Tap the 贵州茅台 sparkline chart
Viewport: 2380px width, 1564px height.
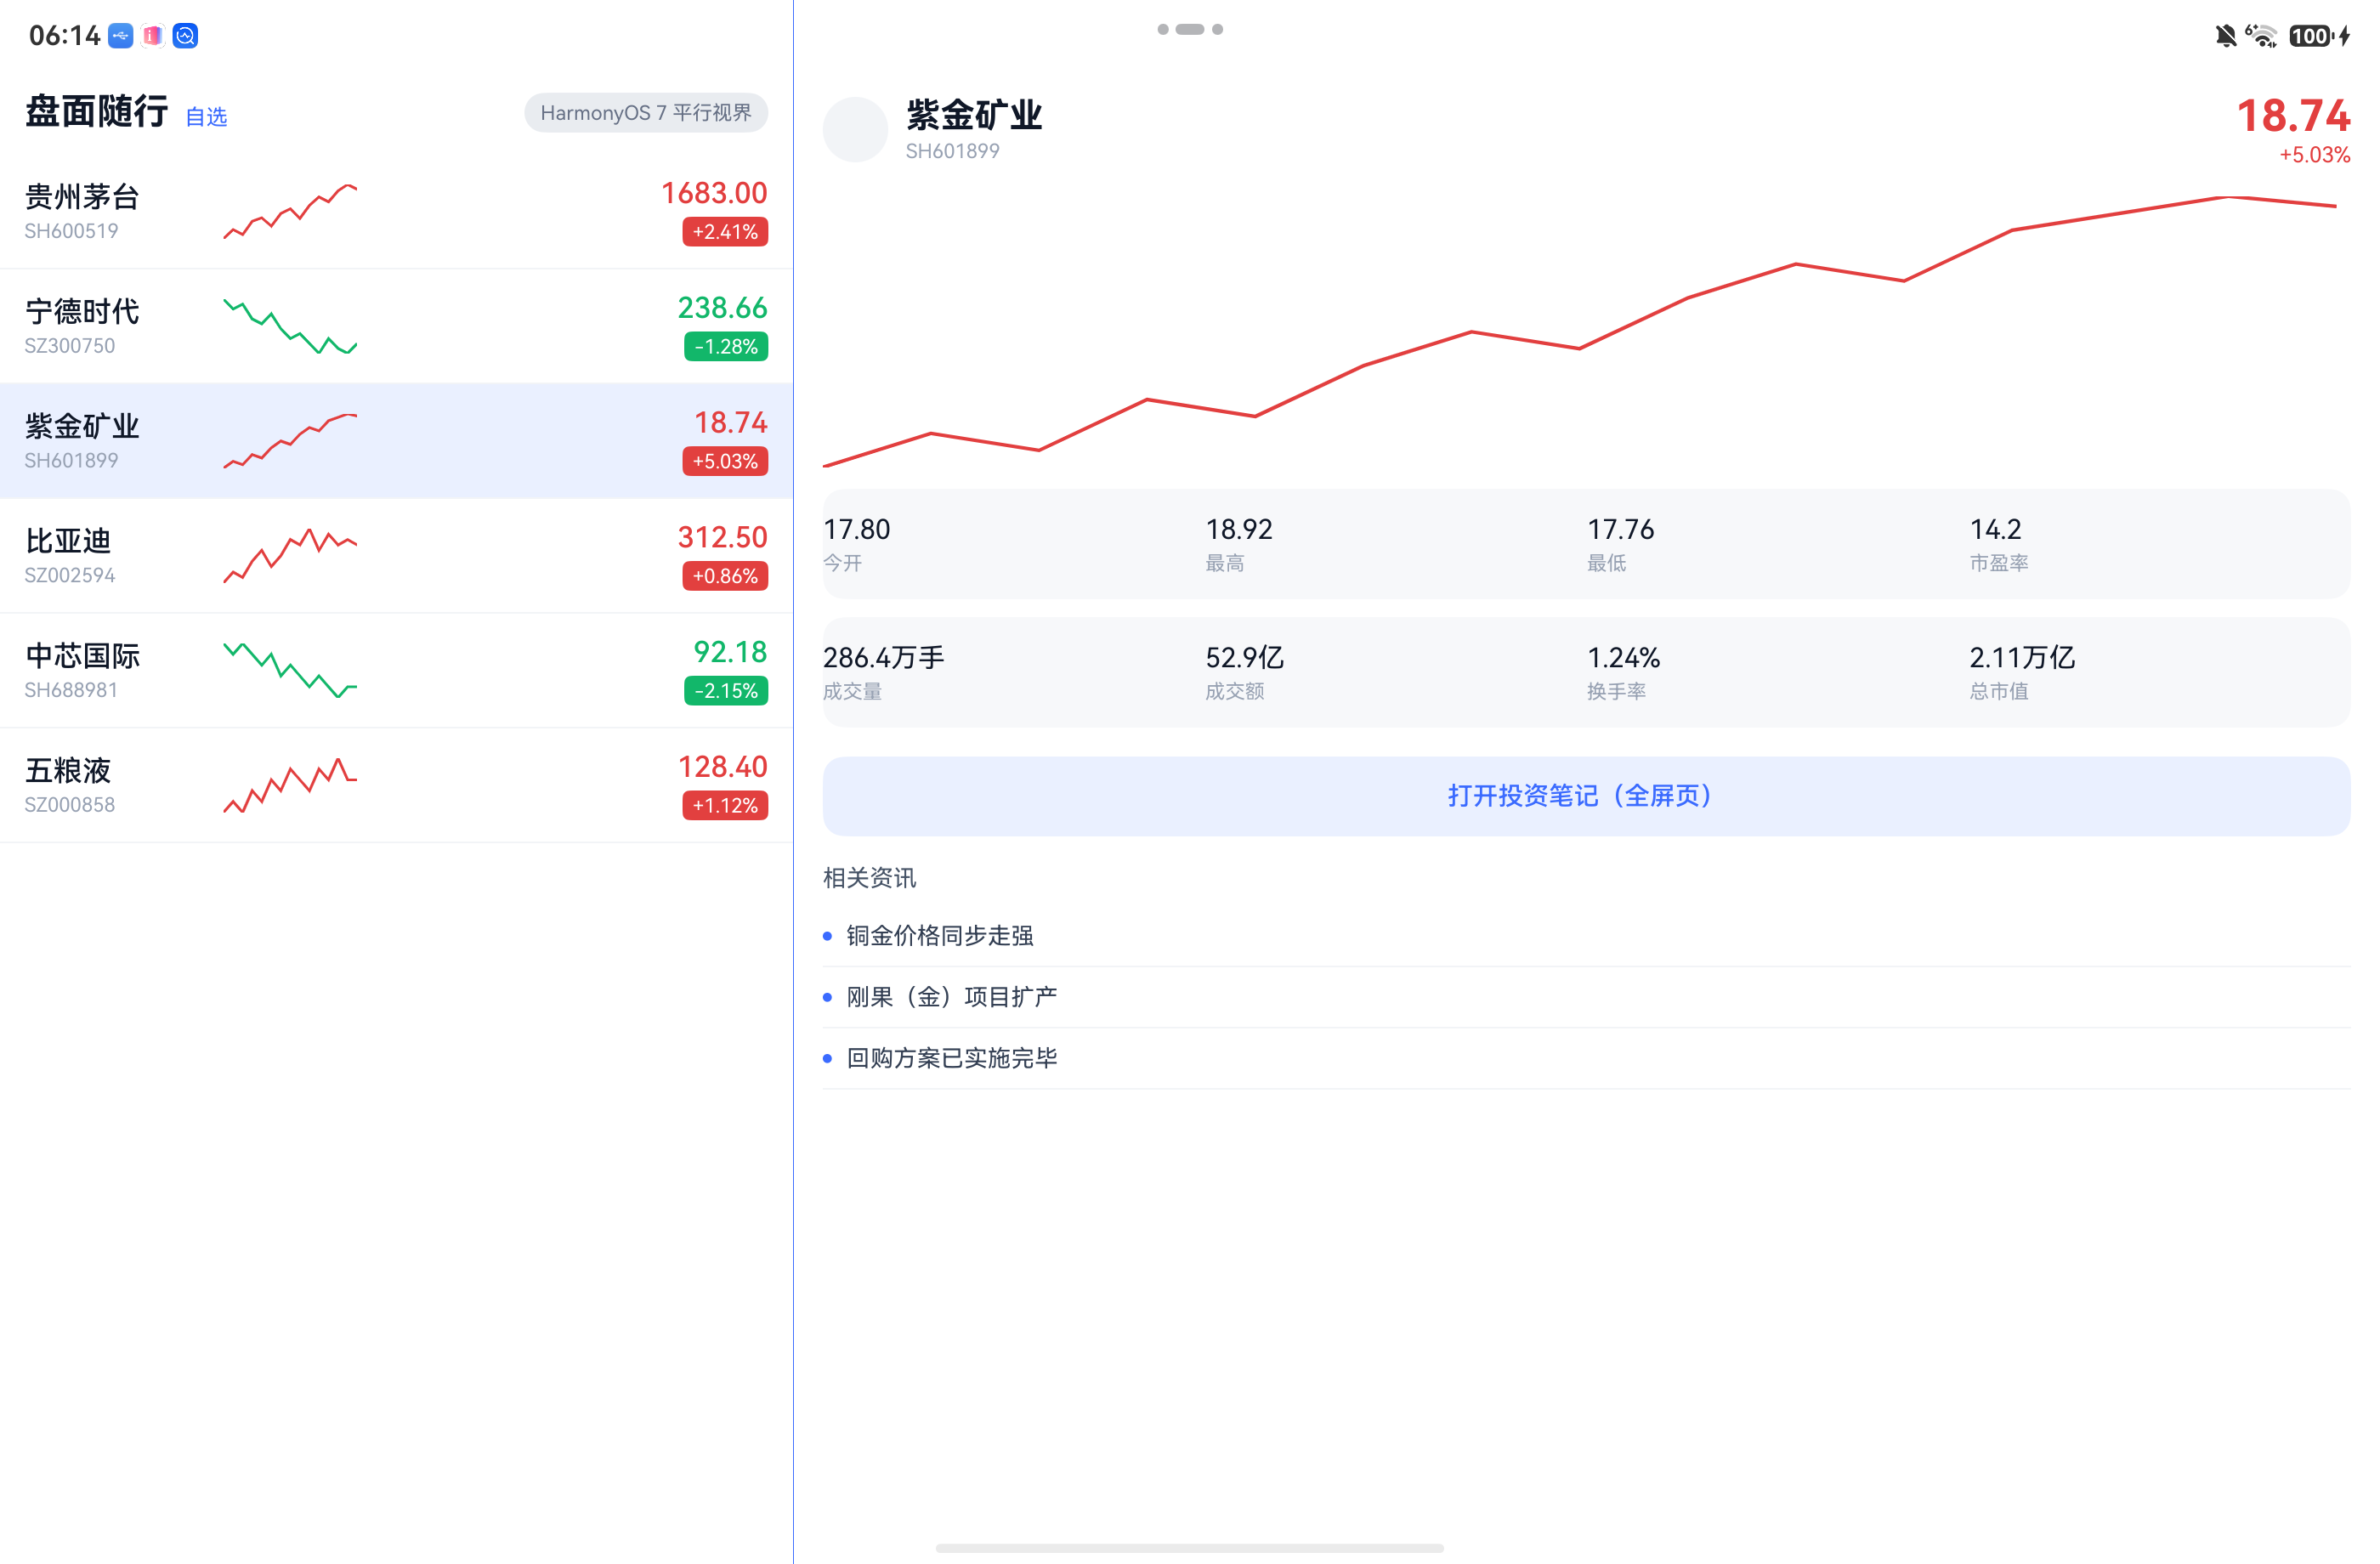[x=290, y=211]
